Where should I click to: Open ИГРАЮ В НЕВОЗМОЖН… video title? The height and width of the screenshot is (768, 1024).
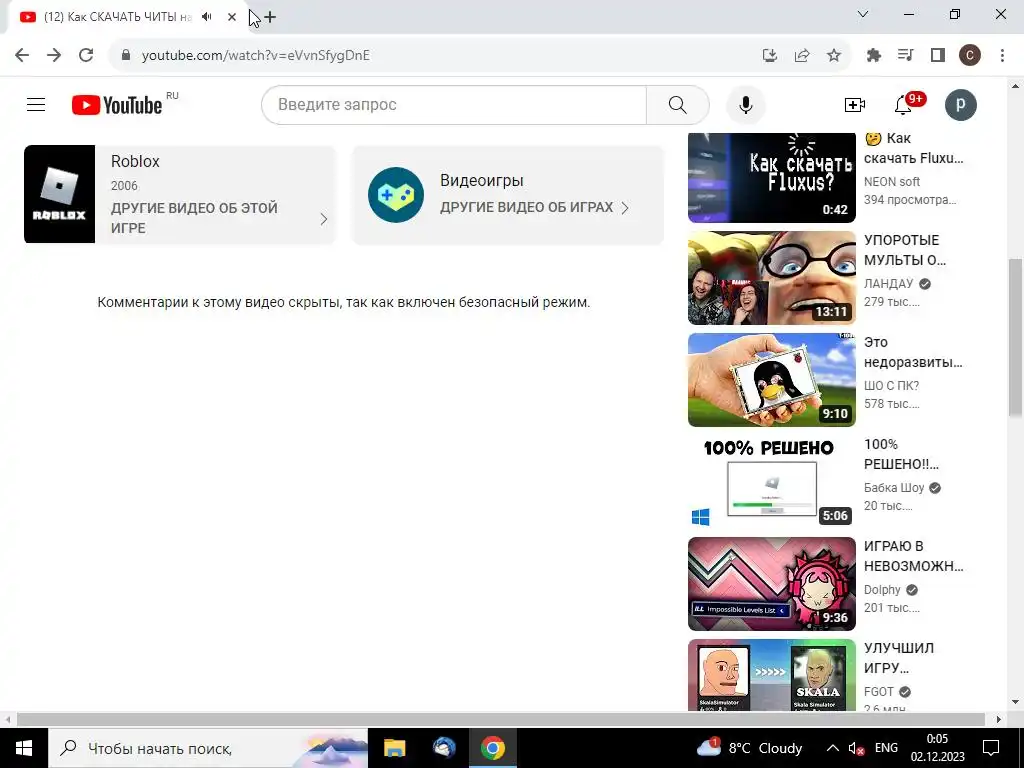click(x=913, y=556)
